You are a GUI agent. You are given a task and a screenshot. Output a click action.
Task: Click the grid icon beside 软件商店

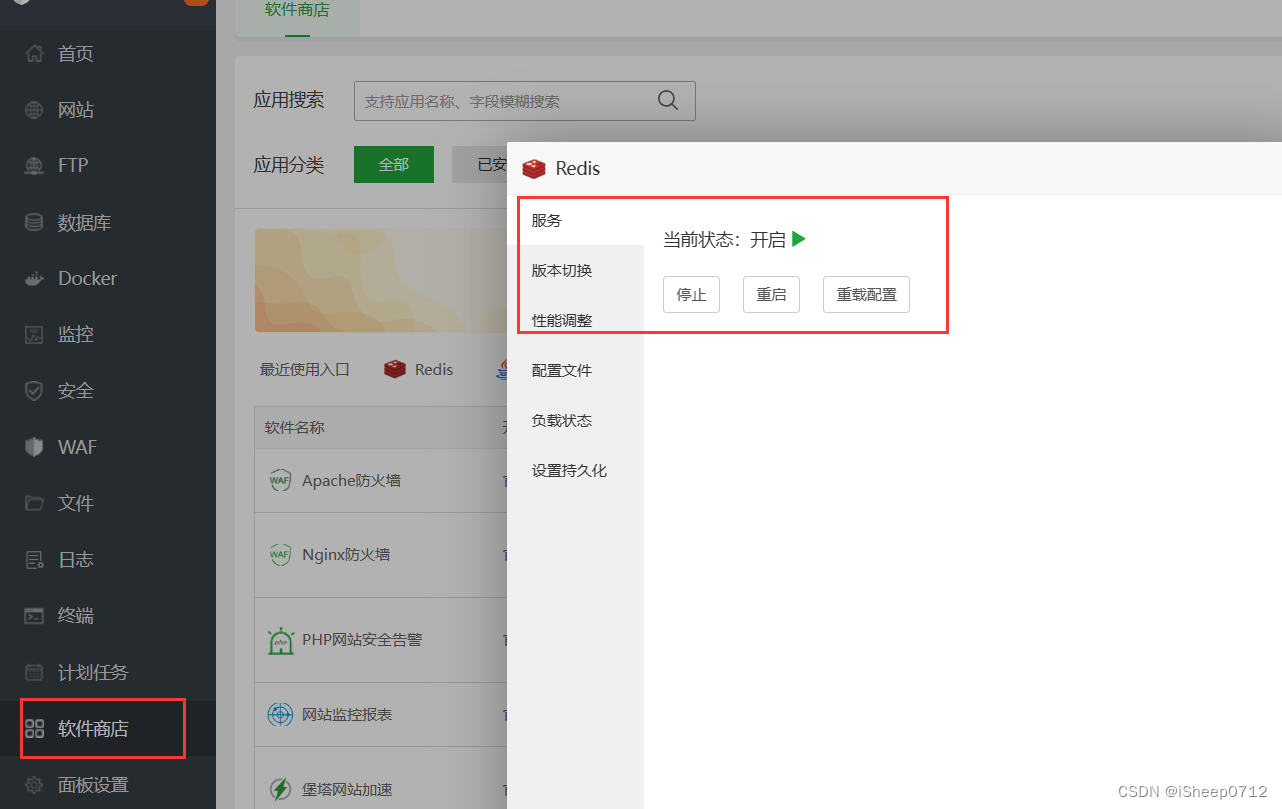(x=35, y=729)
